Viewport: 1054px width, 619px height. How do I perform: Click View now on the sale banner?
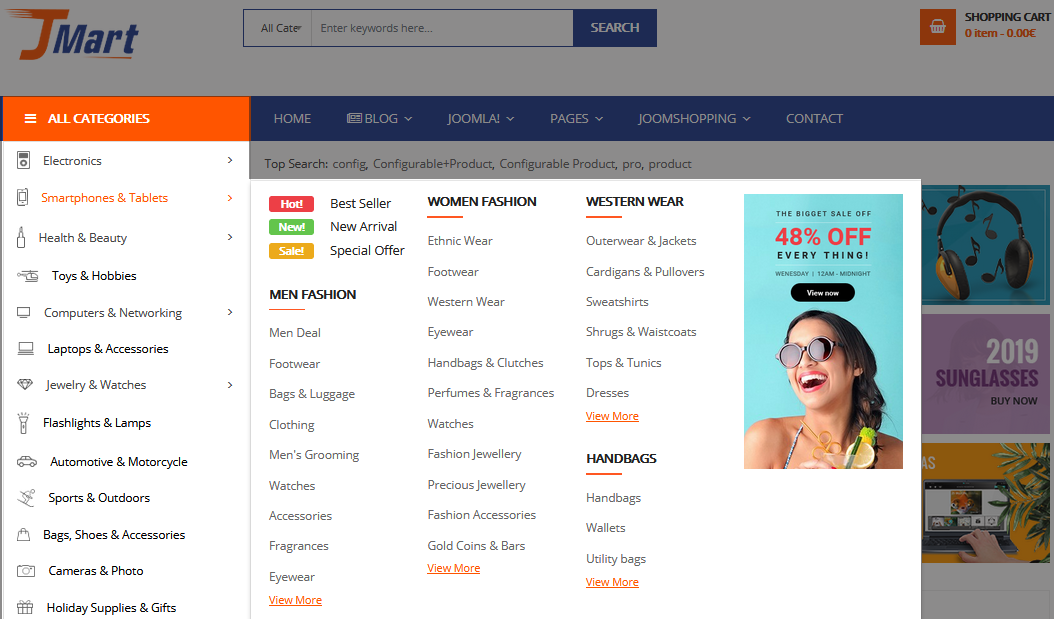click(x=822, y=292)
